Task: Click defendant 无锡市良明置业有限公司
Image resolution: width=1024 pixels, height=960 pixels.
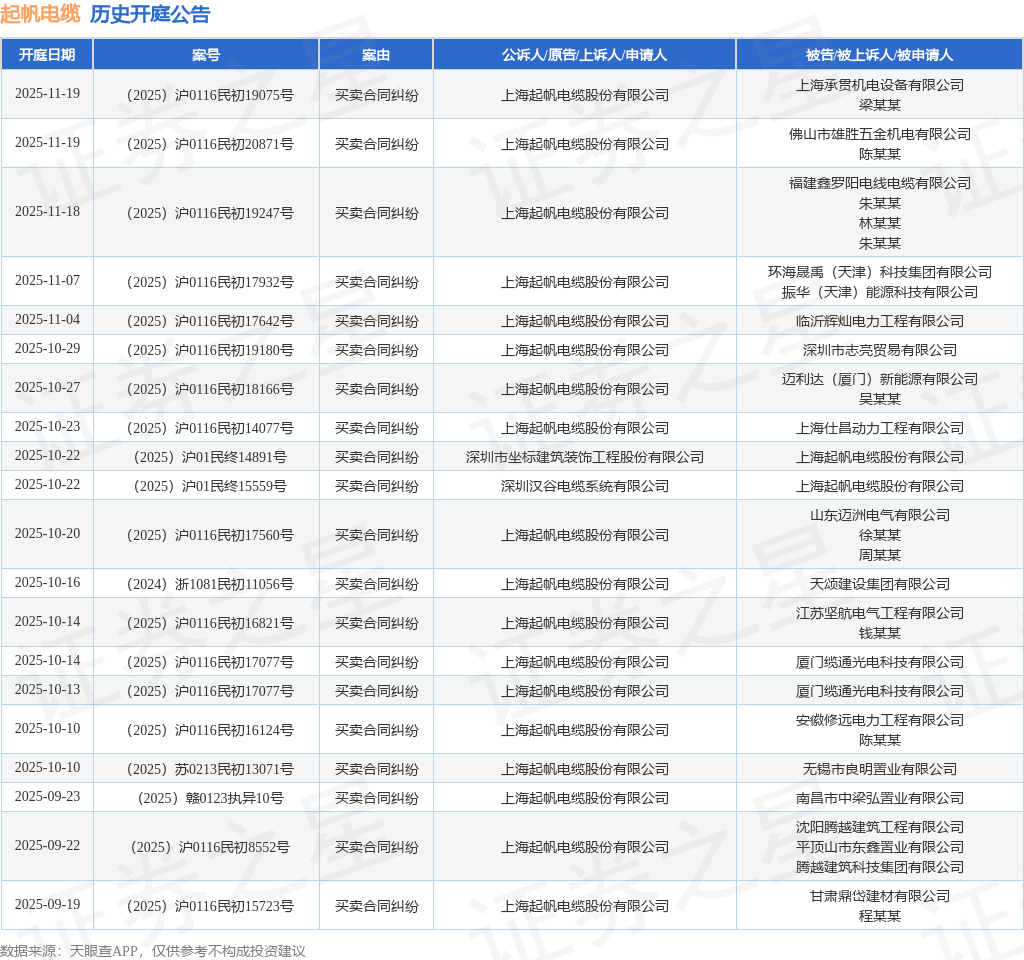Action: coord(880,769)
